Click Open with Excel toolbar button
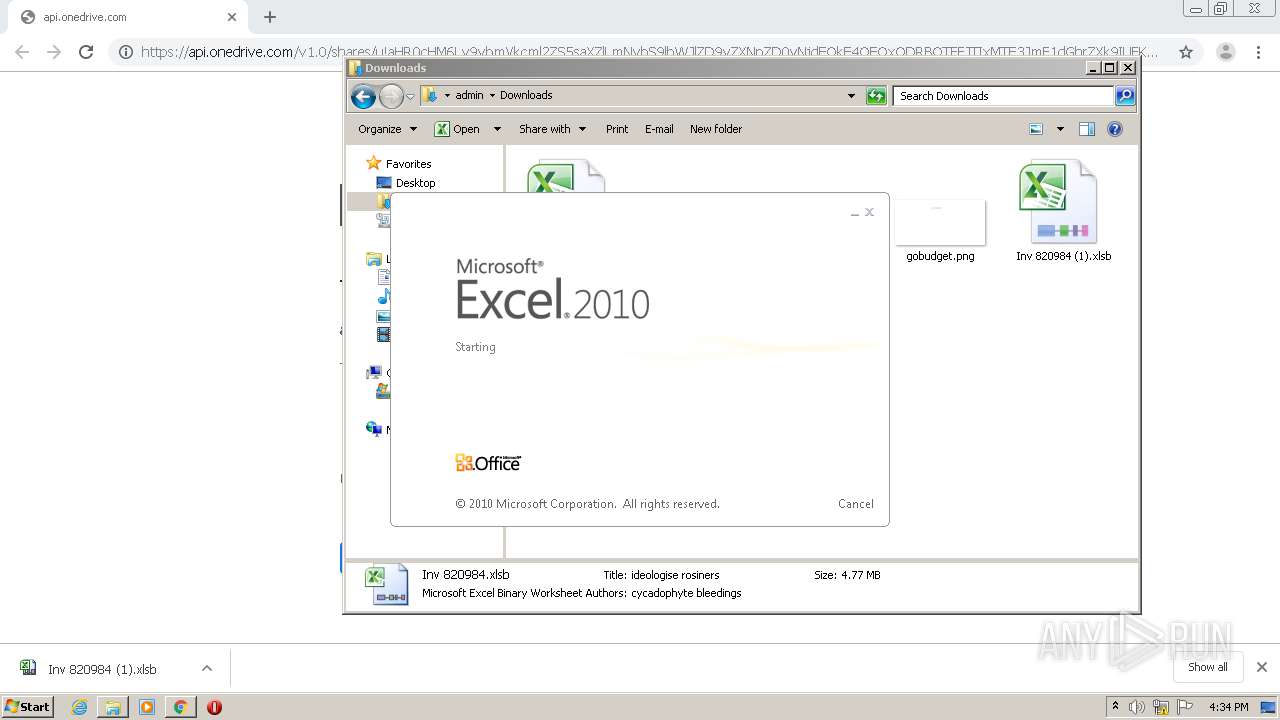Screen dimensions: 1280x720 coord(458,129)
